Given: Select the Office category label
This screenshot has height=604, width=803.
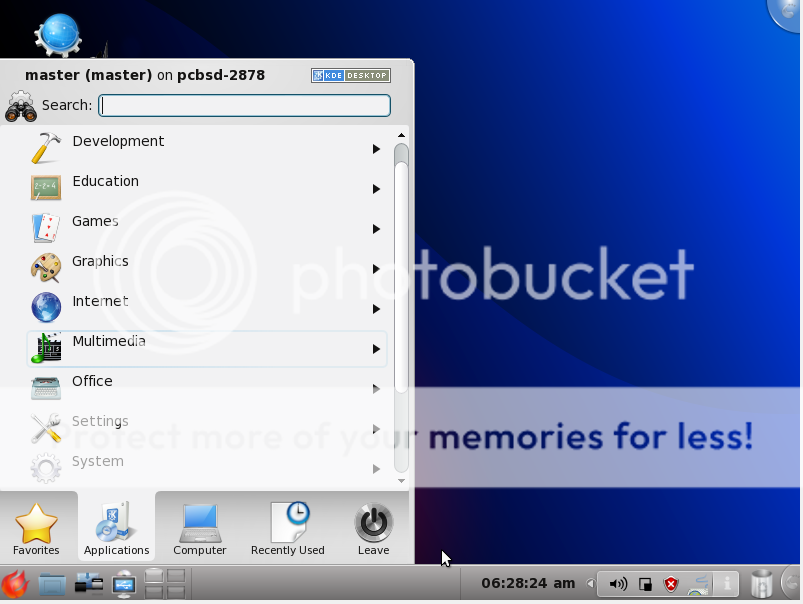Looking at the screenshot, I should [x=92, y=381].
